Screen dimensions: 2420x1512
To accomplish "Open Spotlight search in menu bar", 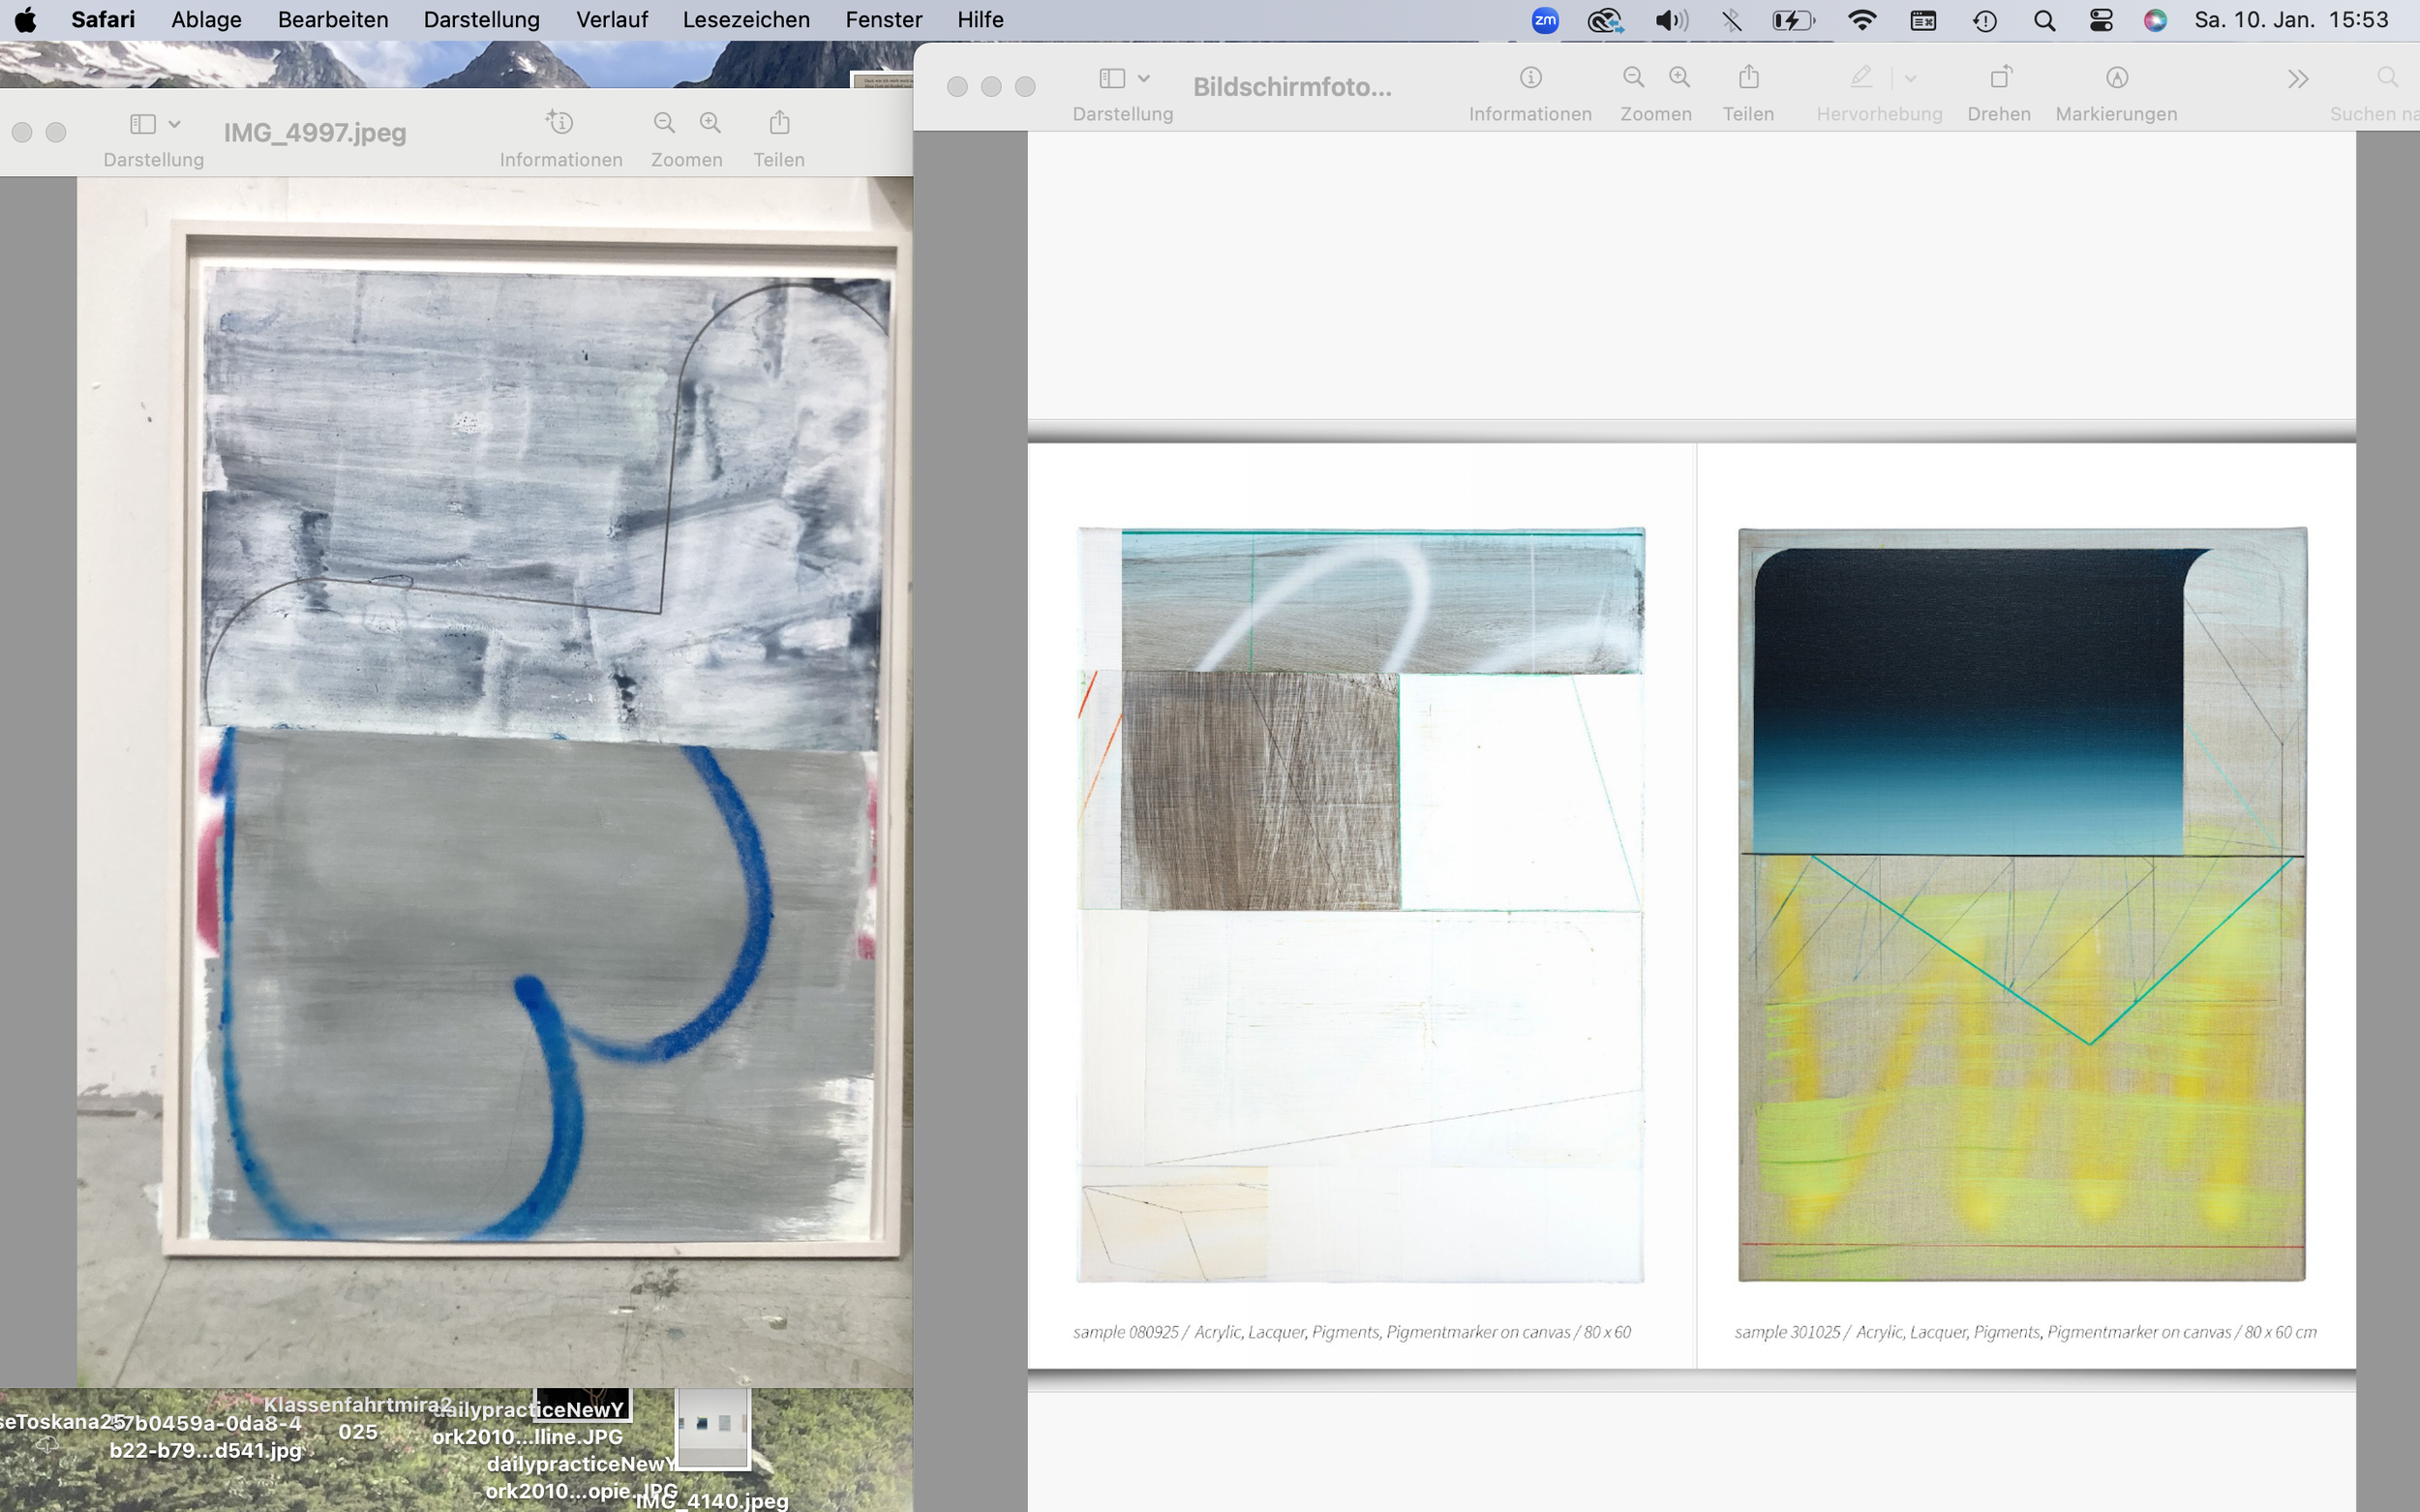I will tap(2044, 20).
